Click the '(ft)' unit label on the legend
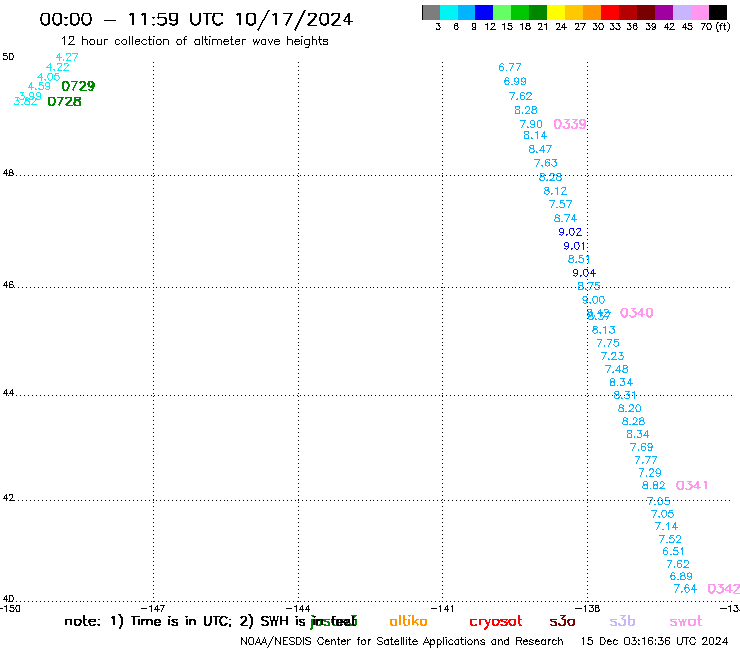The height and width of the screenshot is (650, 740). (x=723, y=26)
